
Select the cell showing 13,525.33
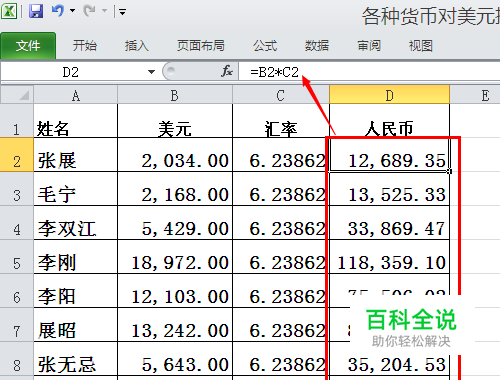click(x=389, y=189)
